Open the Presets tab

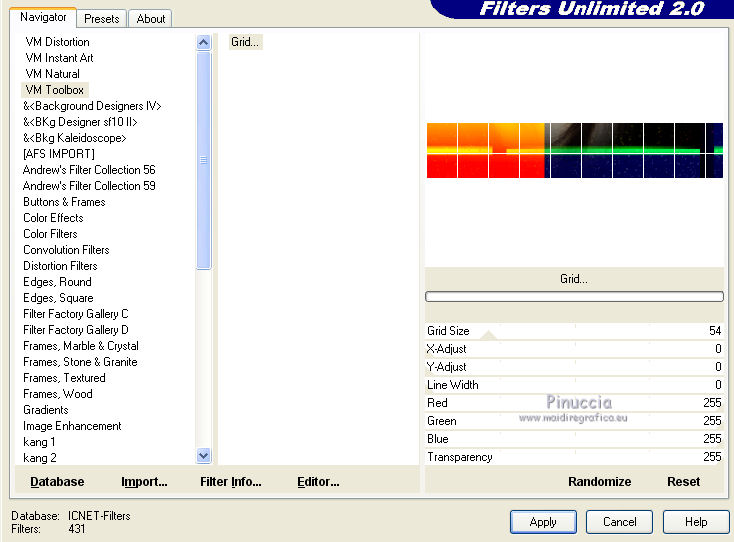(x=102, y=19)
